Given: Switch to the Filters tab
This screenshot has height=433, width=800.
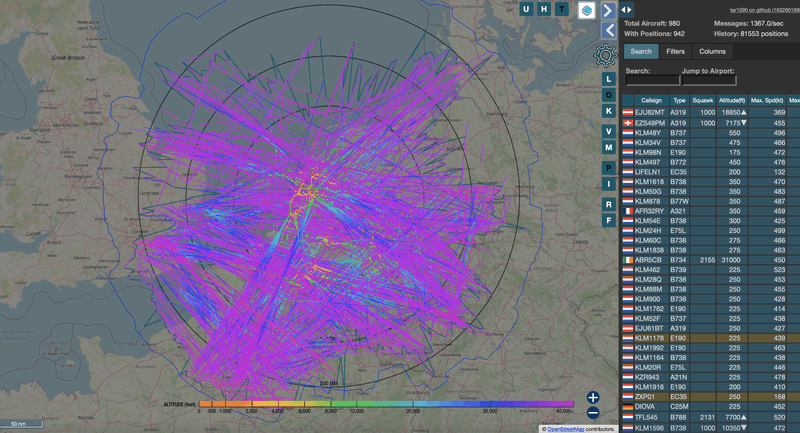Looking at the screenshot, I should click(675, 51).
